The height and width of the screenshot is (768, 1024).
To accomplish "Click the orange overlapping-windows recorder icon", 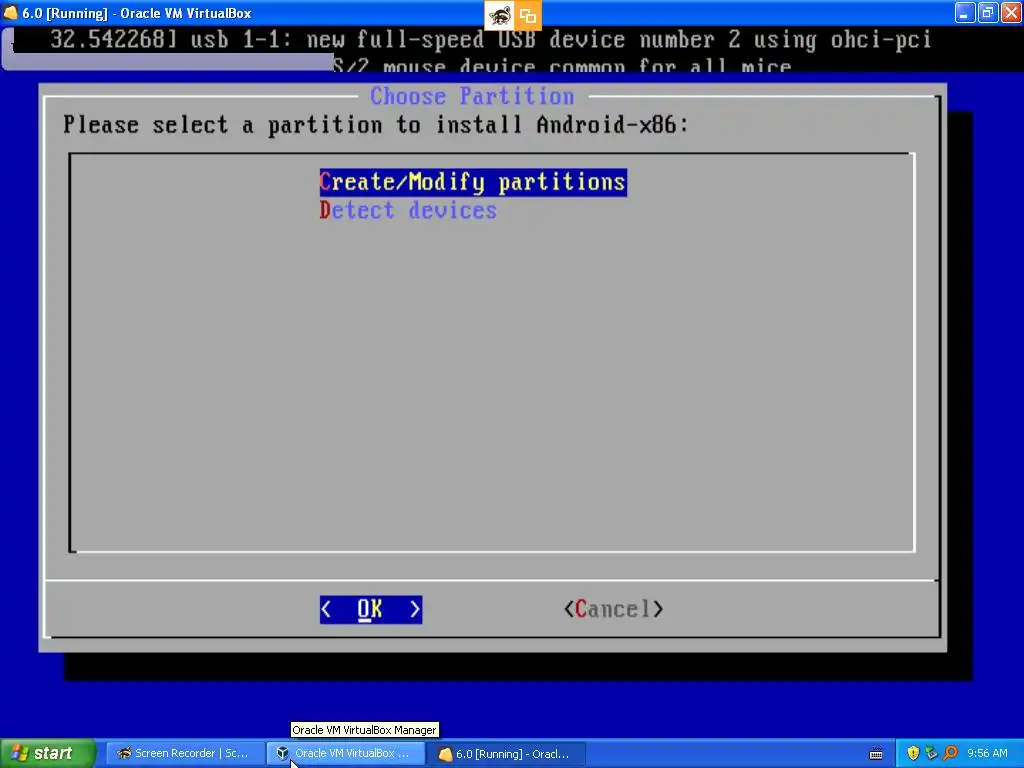I will click(528, 15).
